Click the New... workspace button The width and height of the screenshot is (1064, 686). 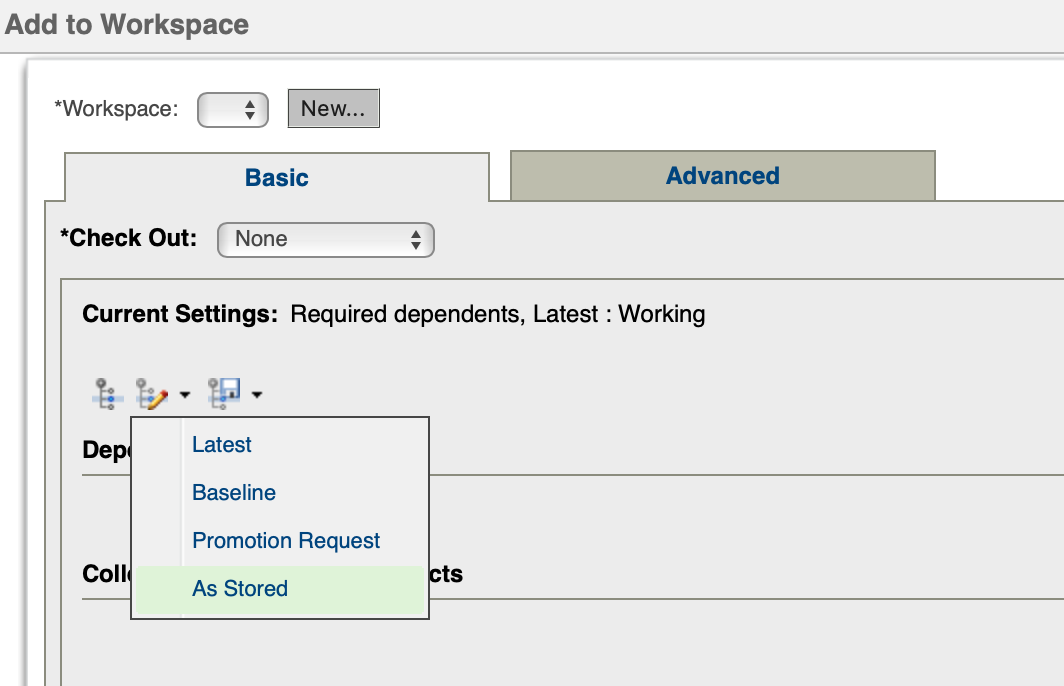(333, 109)
